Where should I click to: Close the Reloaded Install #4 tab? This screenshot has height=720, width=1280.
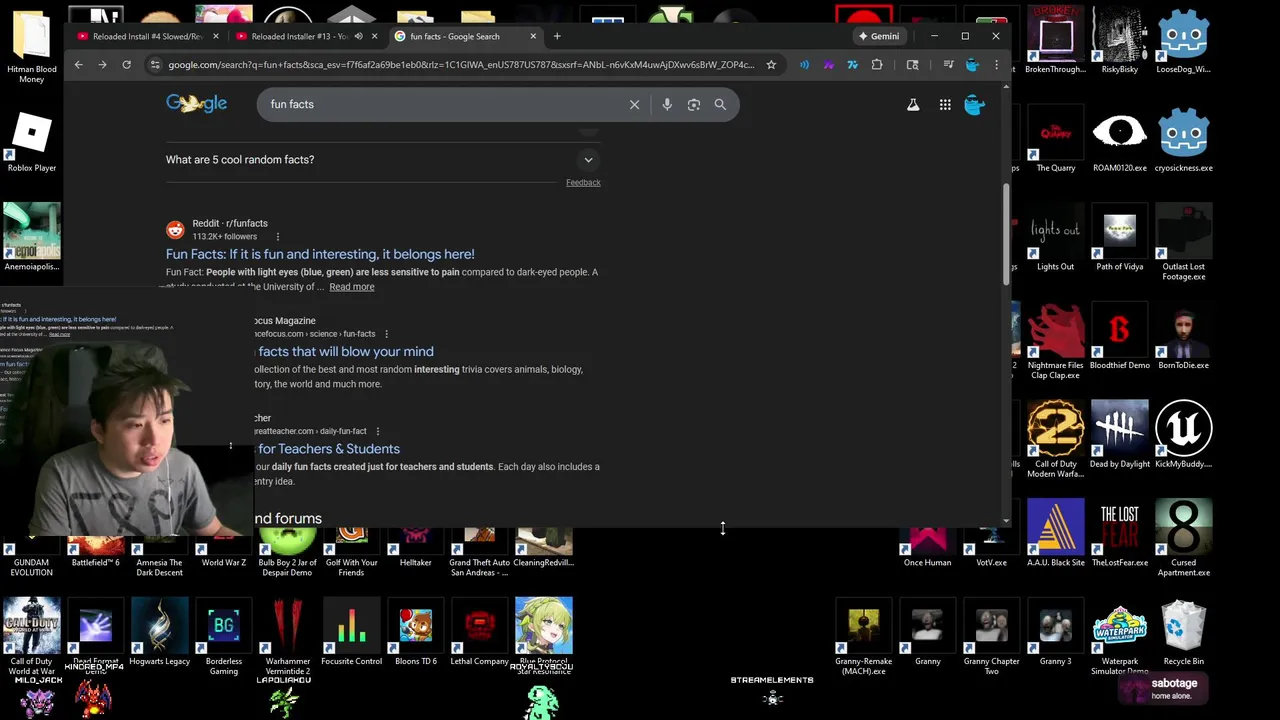click(216, 36)
